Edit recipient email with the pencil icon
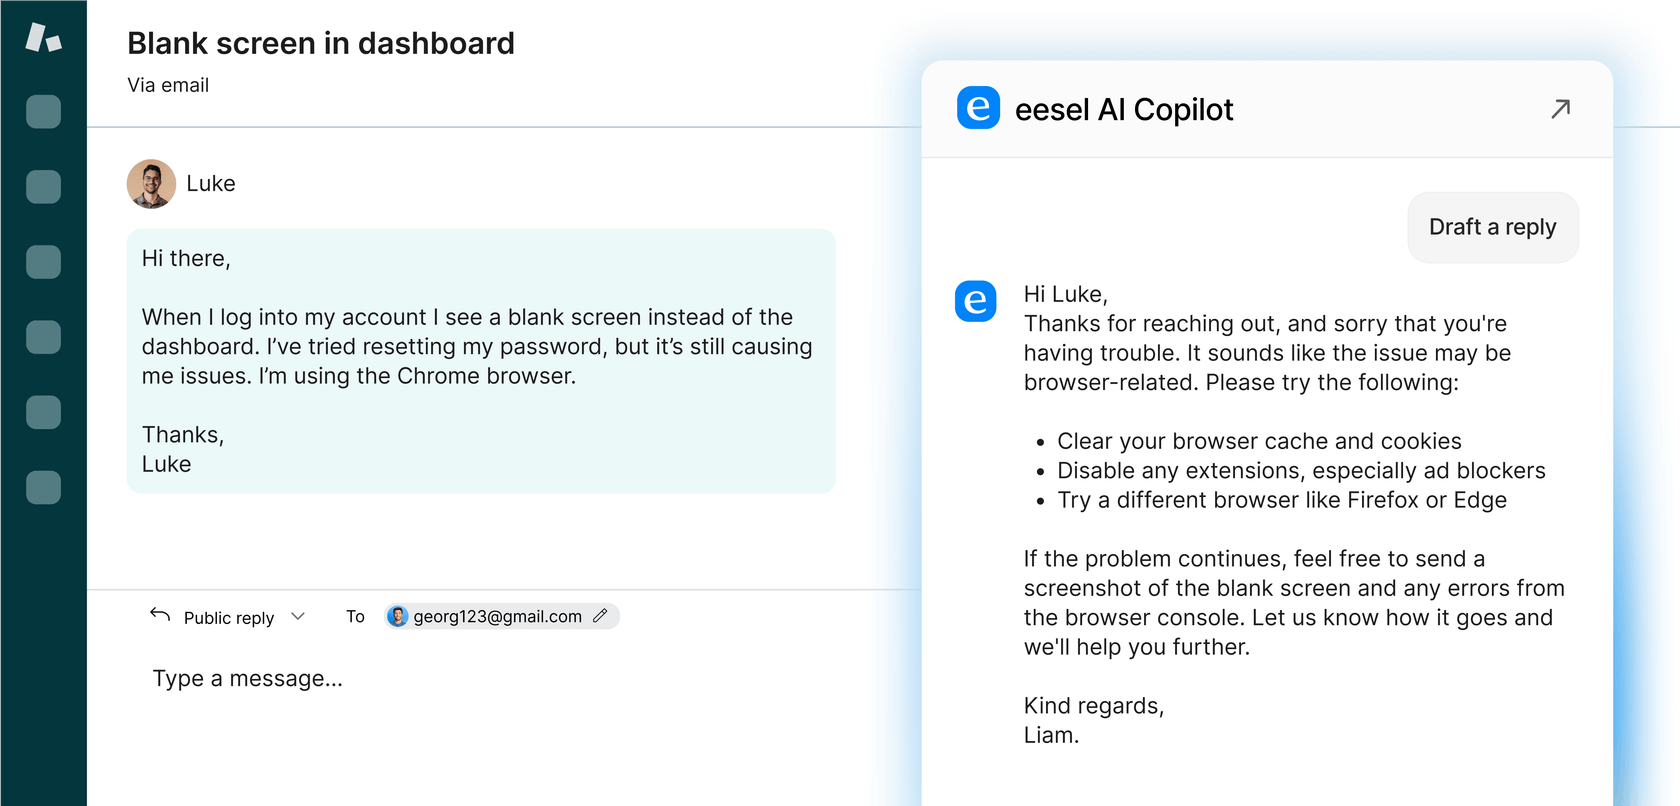Image resolution: width=1680 pixels, height=806 pixels. click(x=600, y=616)
